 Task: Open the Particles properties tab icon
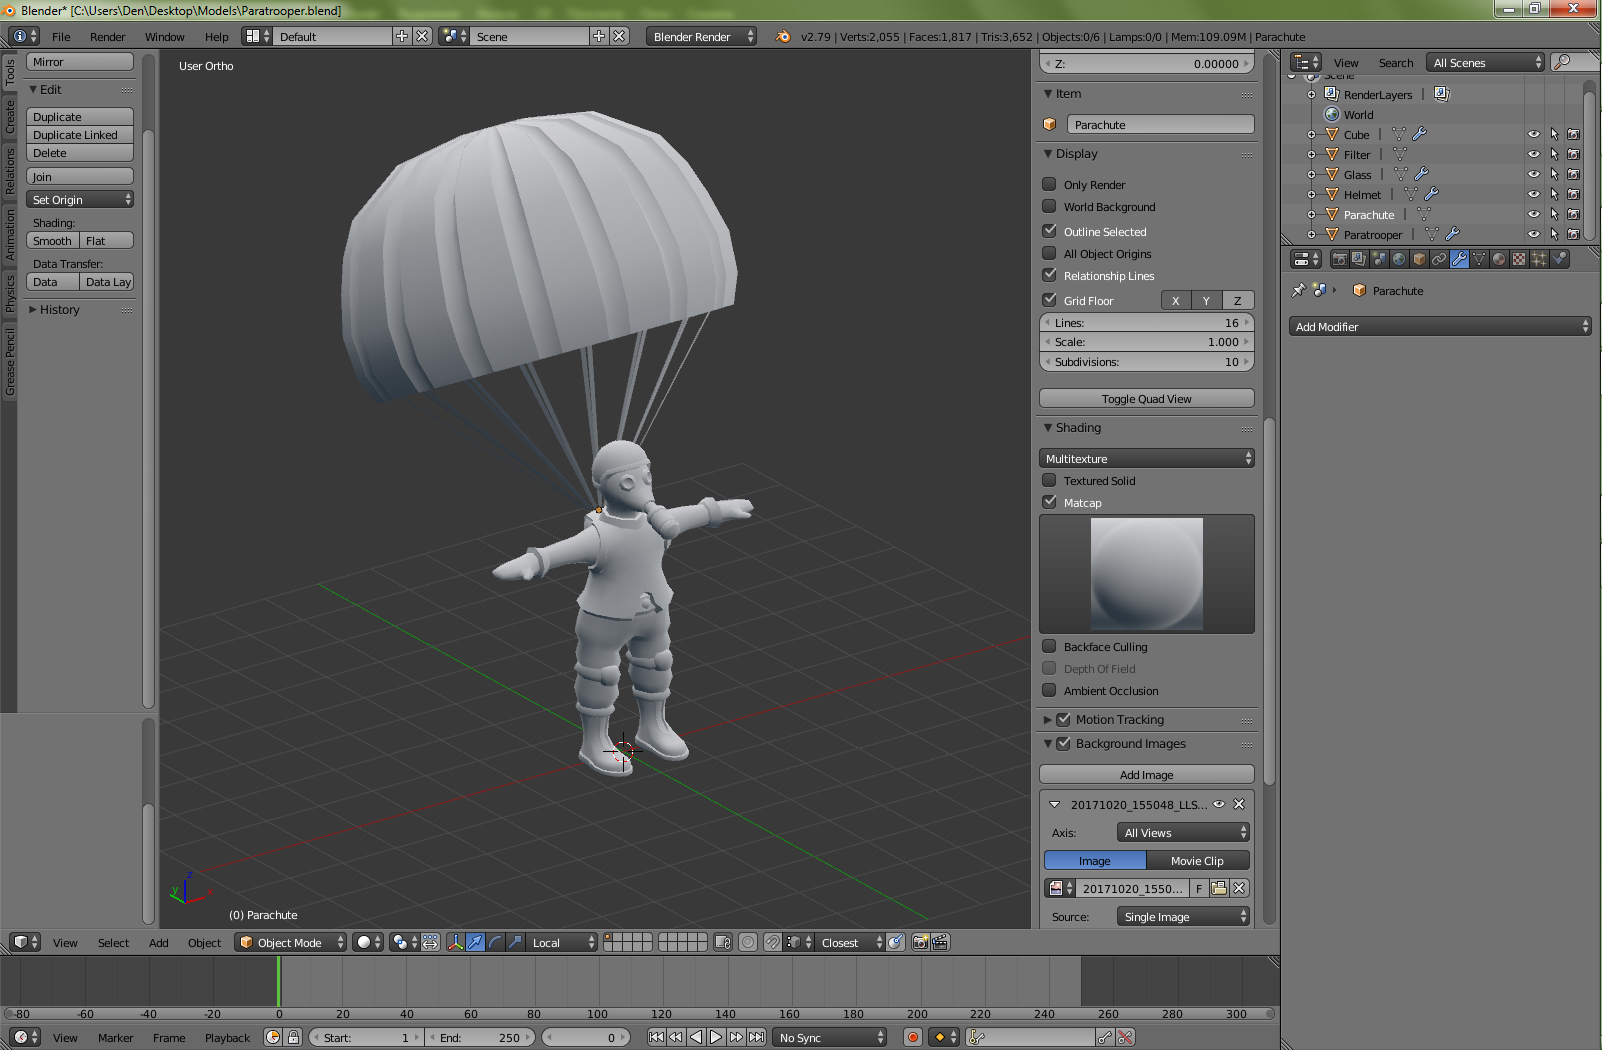pyautogui.click(x=1539, y=259)
